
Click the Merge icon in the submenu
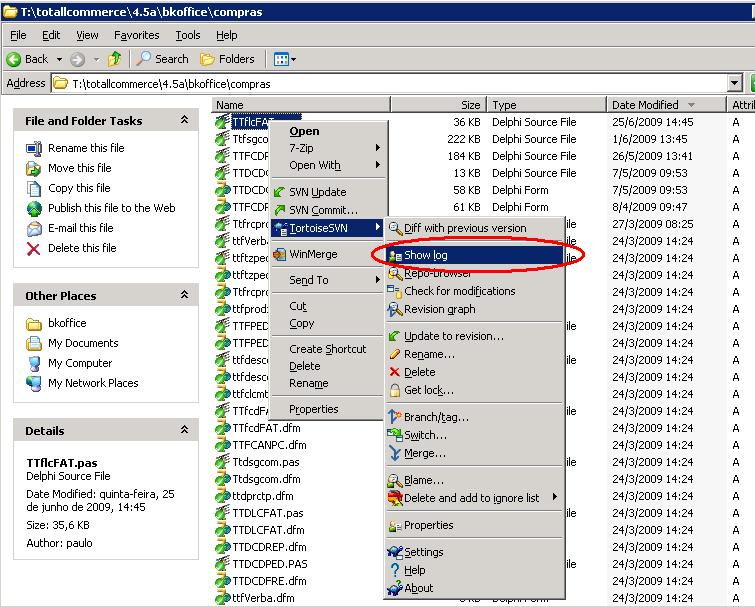click(x=394, y=453)
